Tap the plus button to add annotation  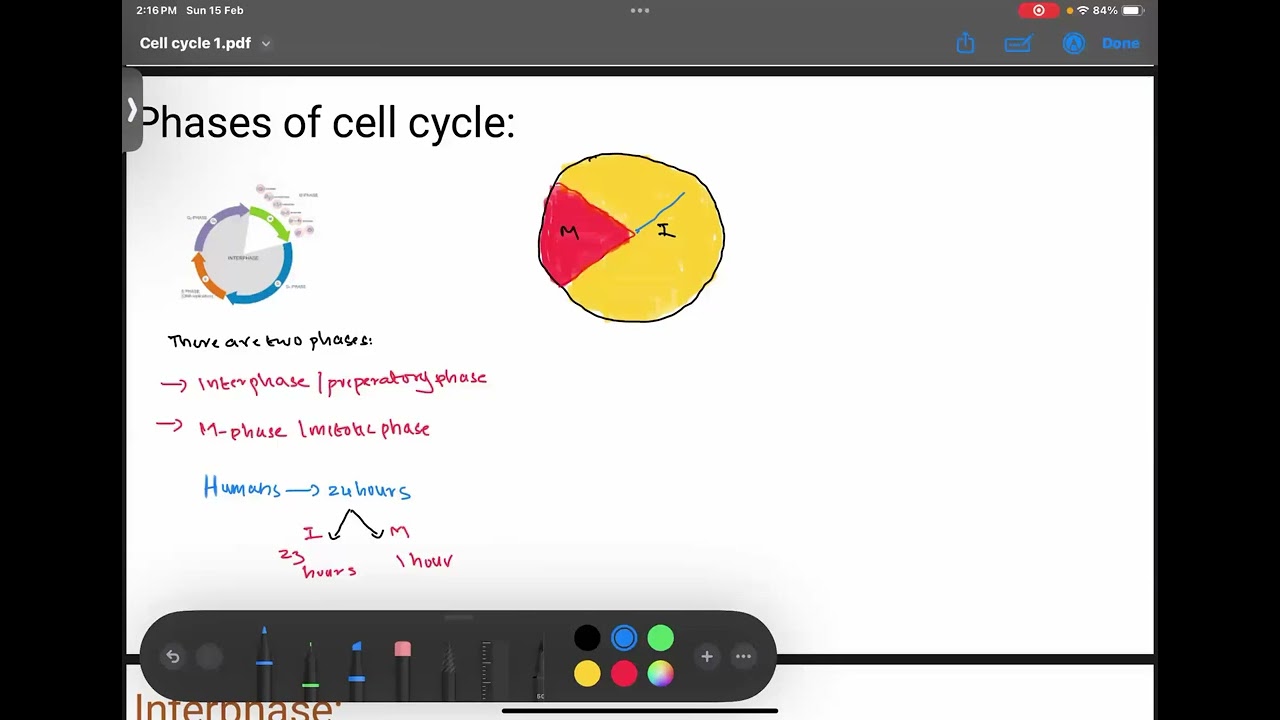[x=707, y=657]
